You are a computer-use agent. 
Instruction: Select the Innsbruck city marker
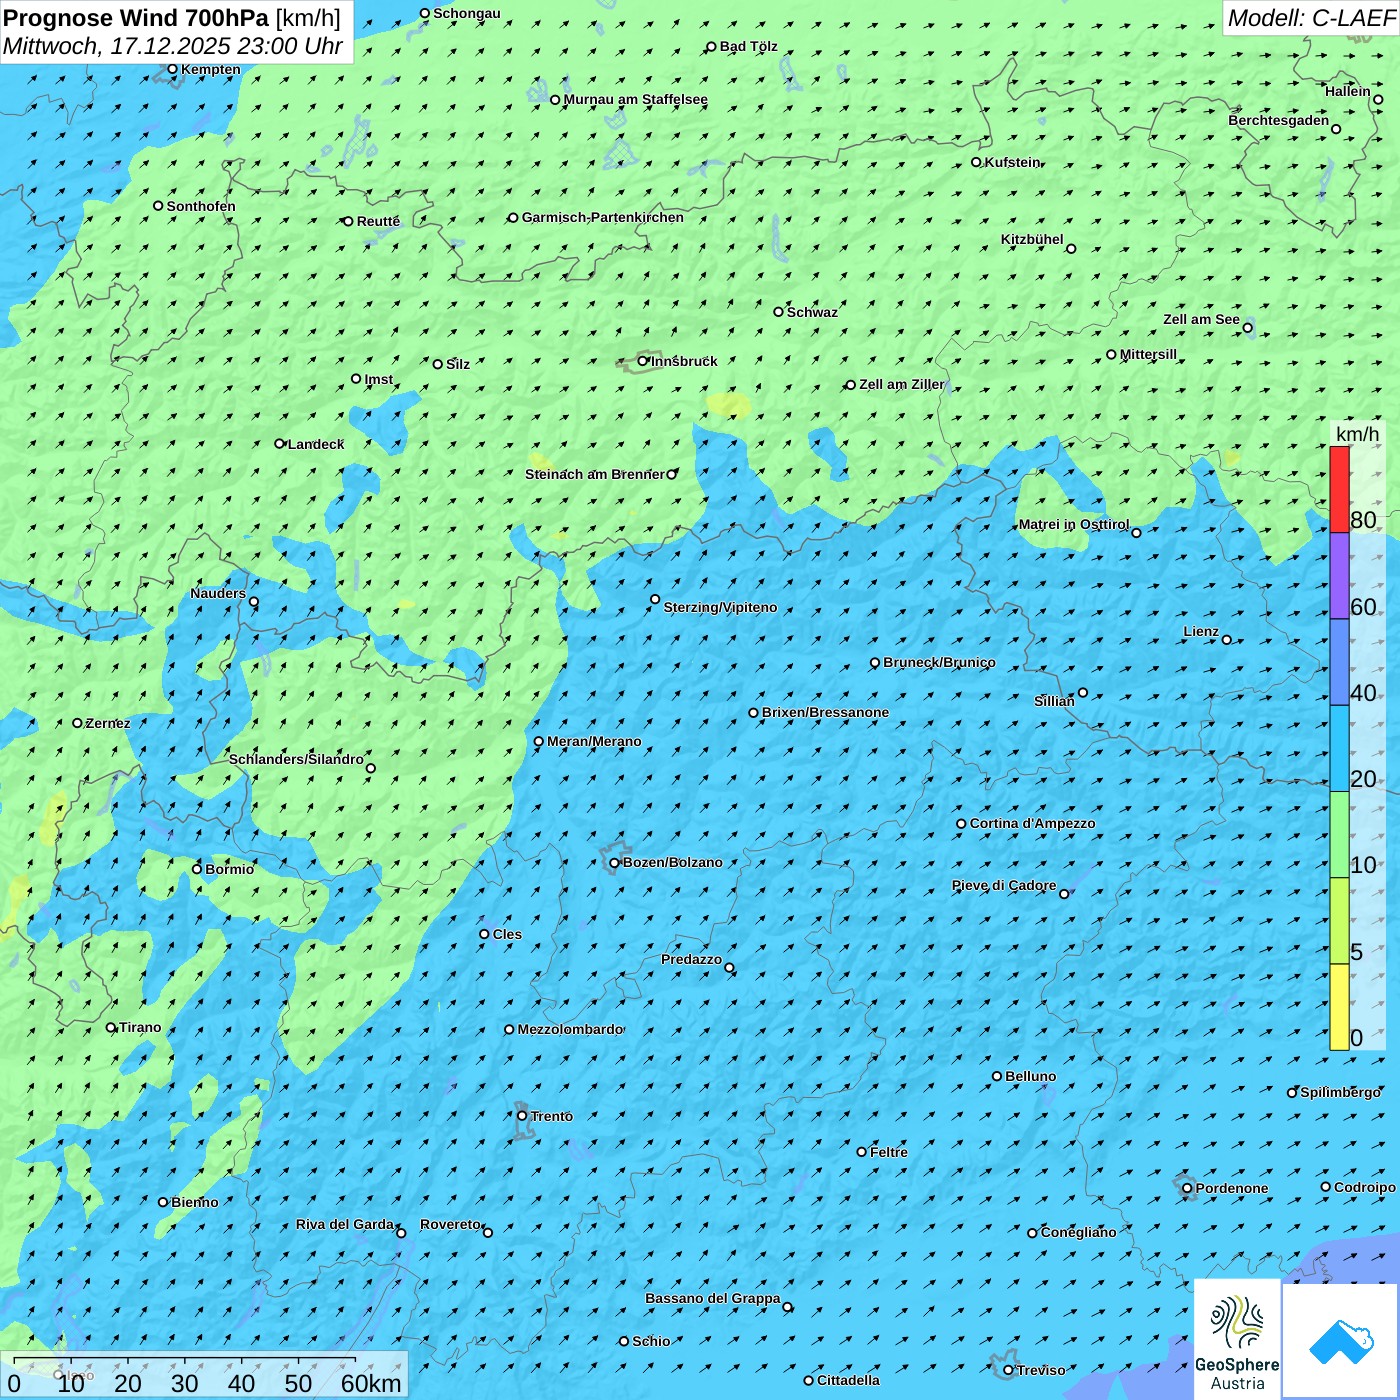tap(643, 361)
